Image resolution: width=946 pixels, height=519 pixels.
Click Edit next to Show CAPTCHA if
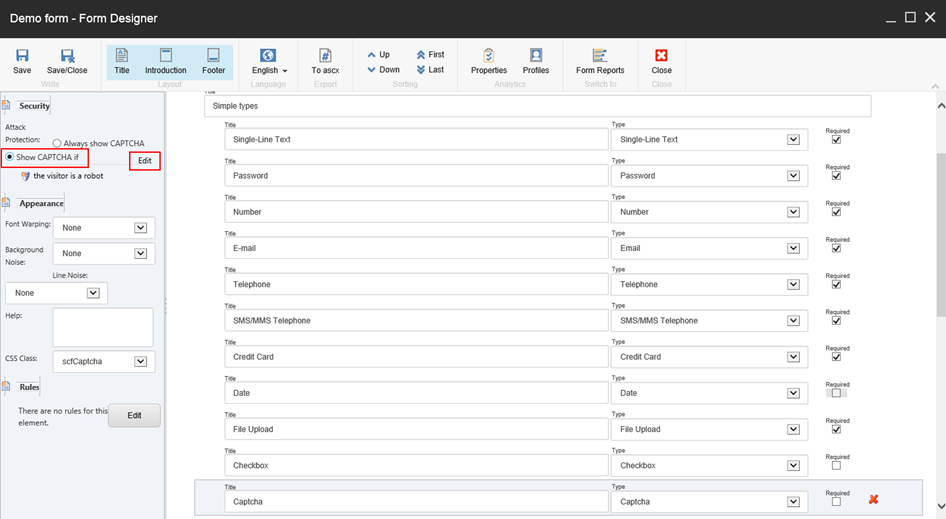tap(145, 161)
